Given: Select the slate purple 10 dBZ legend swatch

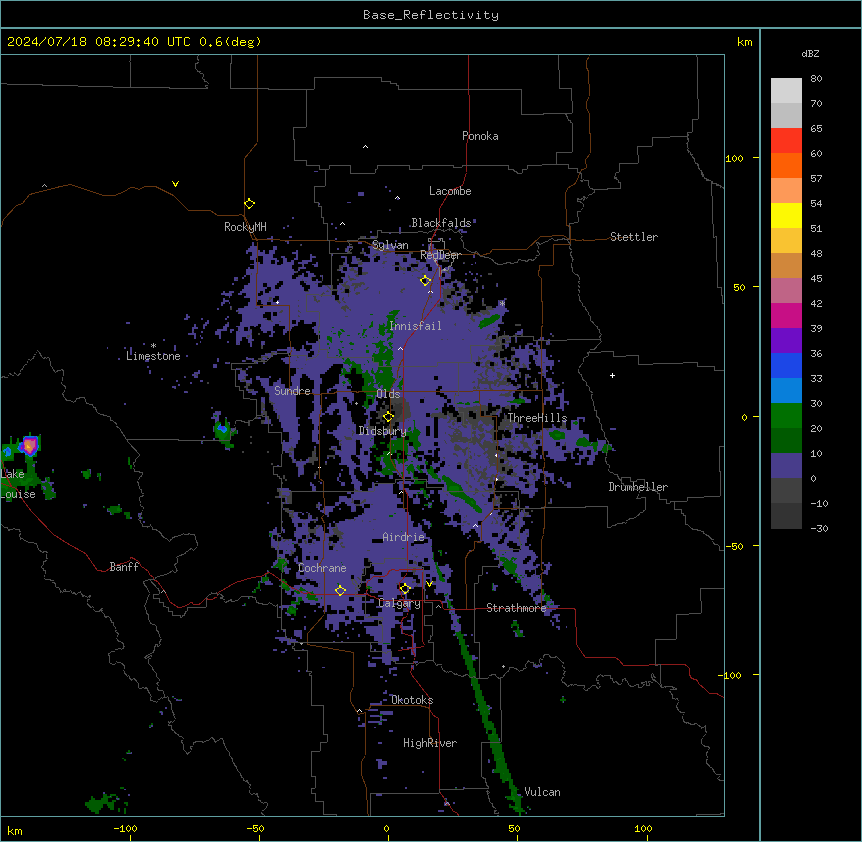Looking at the screenshot, I should [x=786, y=466].
